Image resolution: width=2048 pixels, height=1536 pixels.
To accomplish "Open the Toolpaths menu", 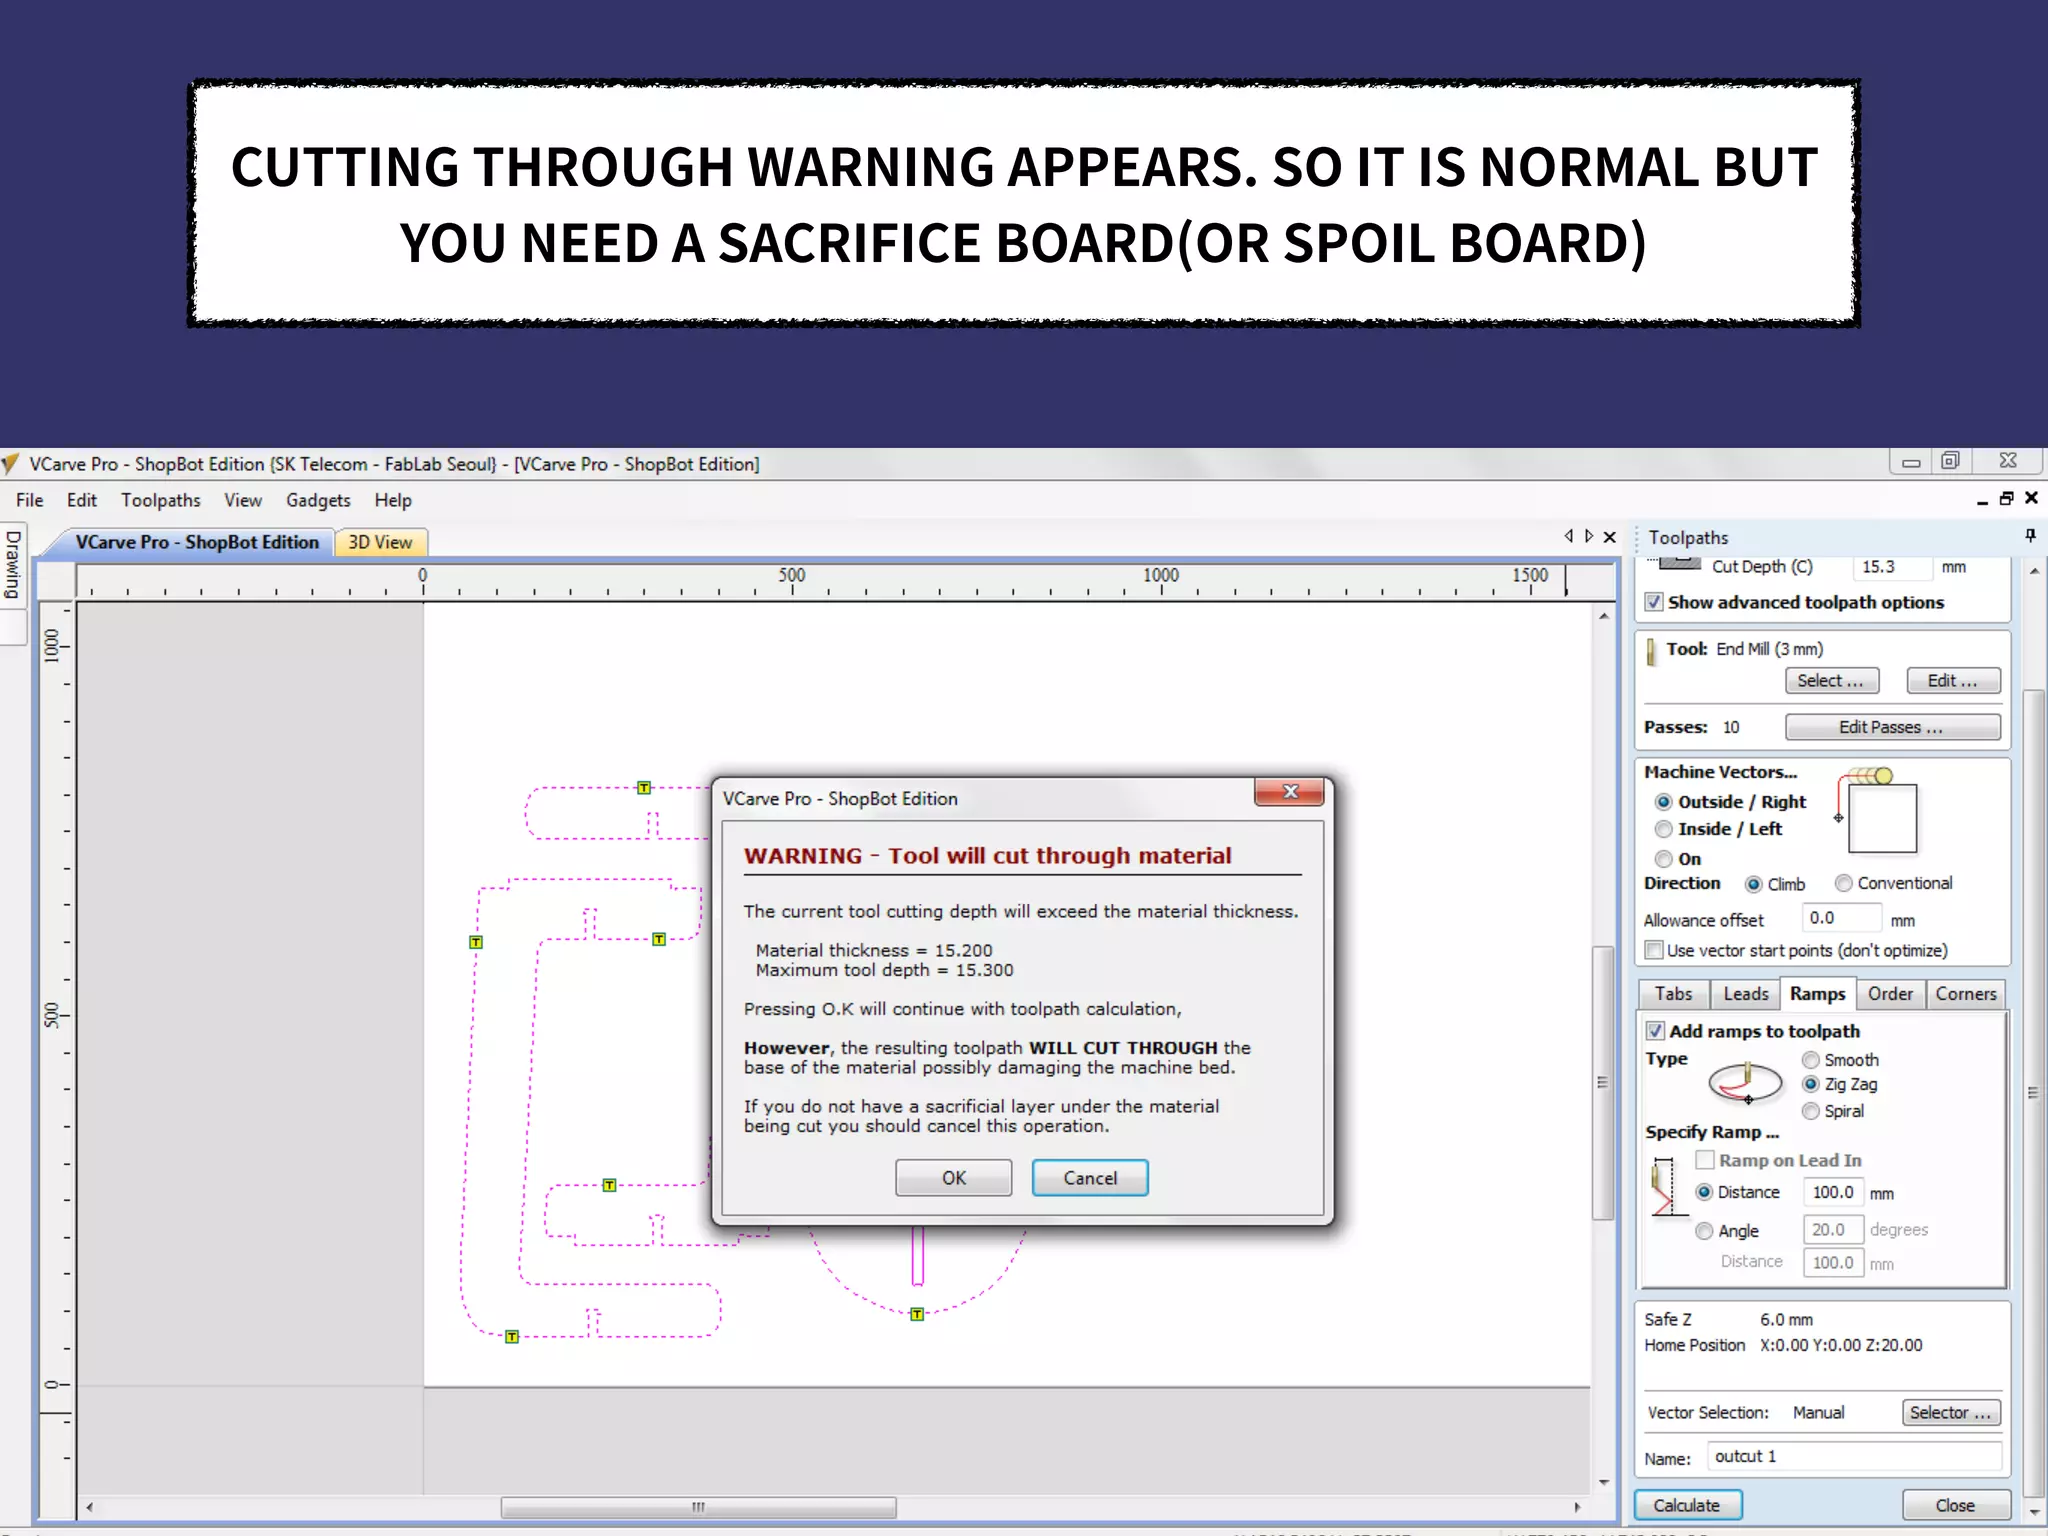I will (160, 500).
